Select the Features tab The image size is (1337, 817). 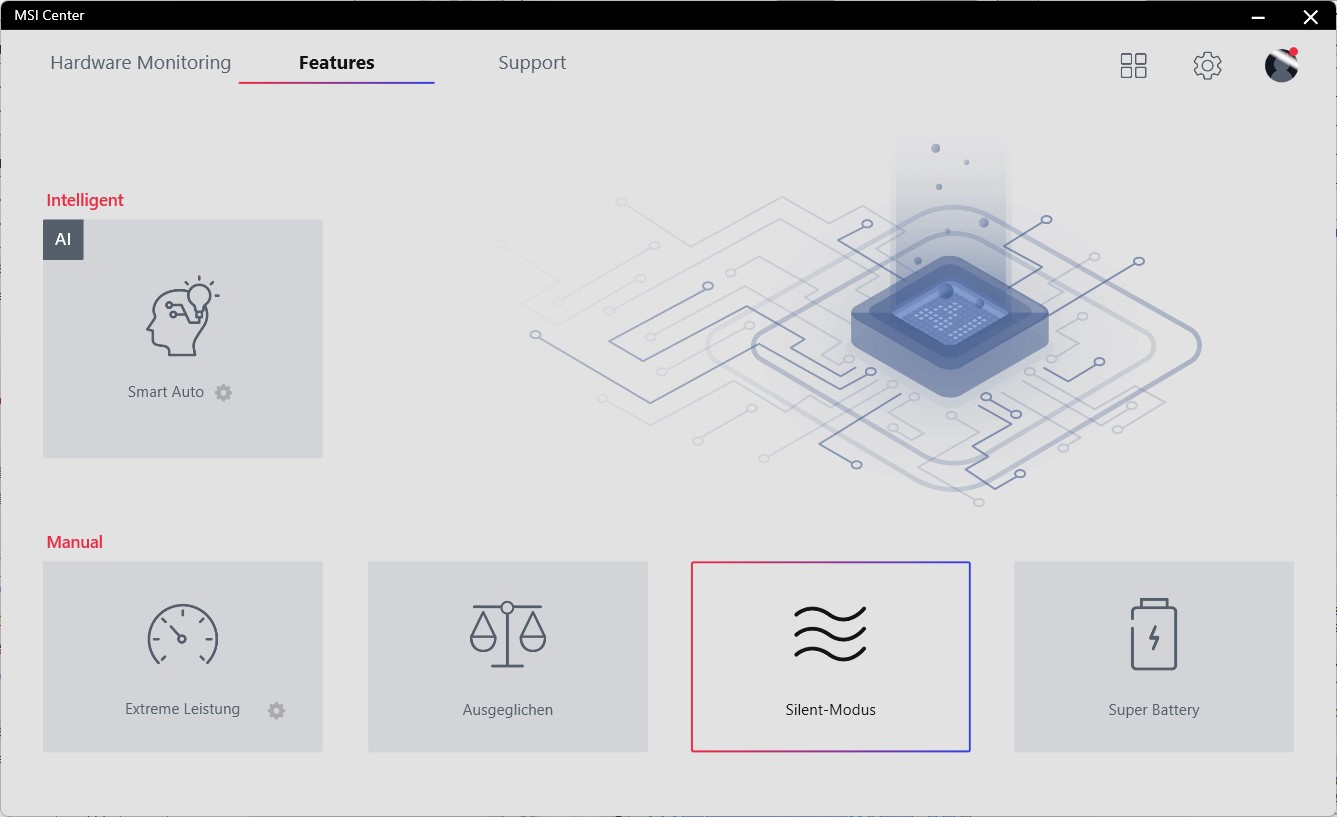pos(336,63)
